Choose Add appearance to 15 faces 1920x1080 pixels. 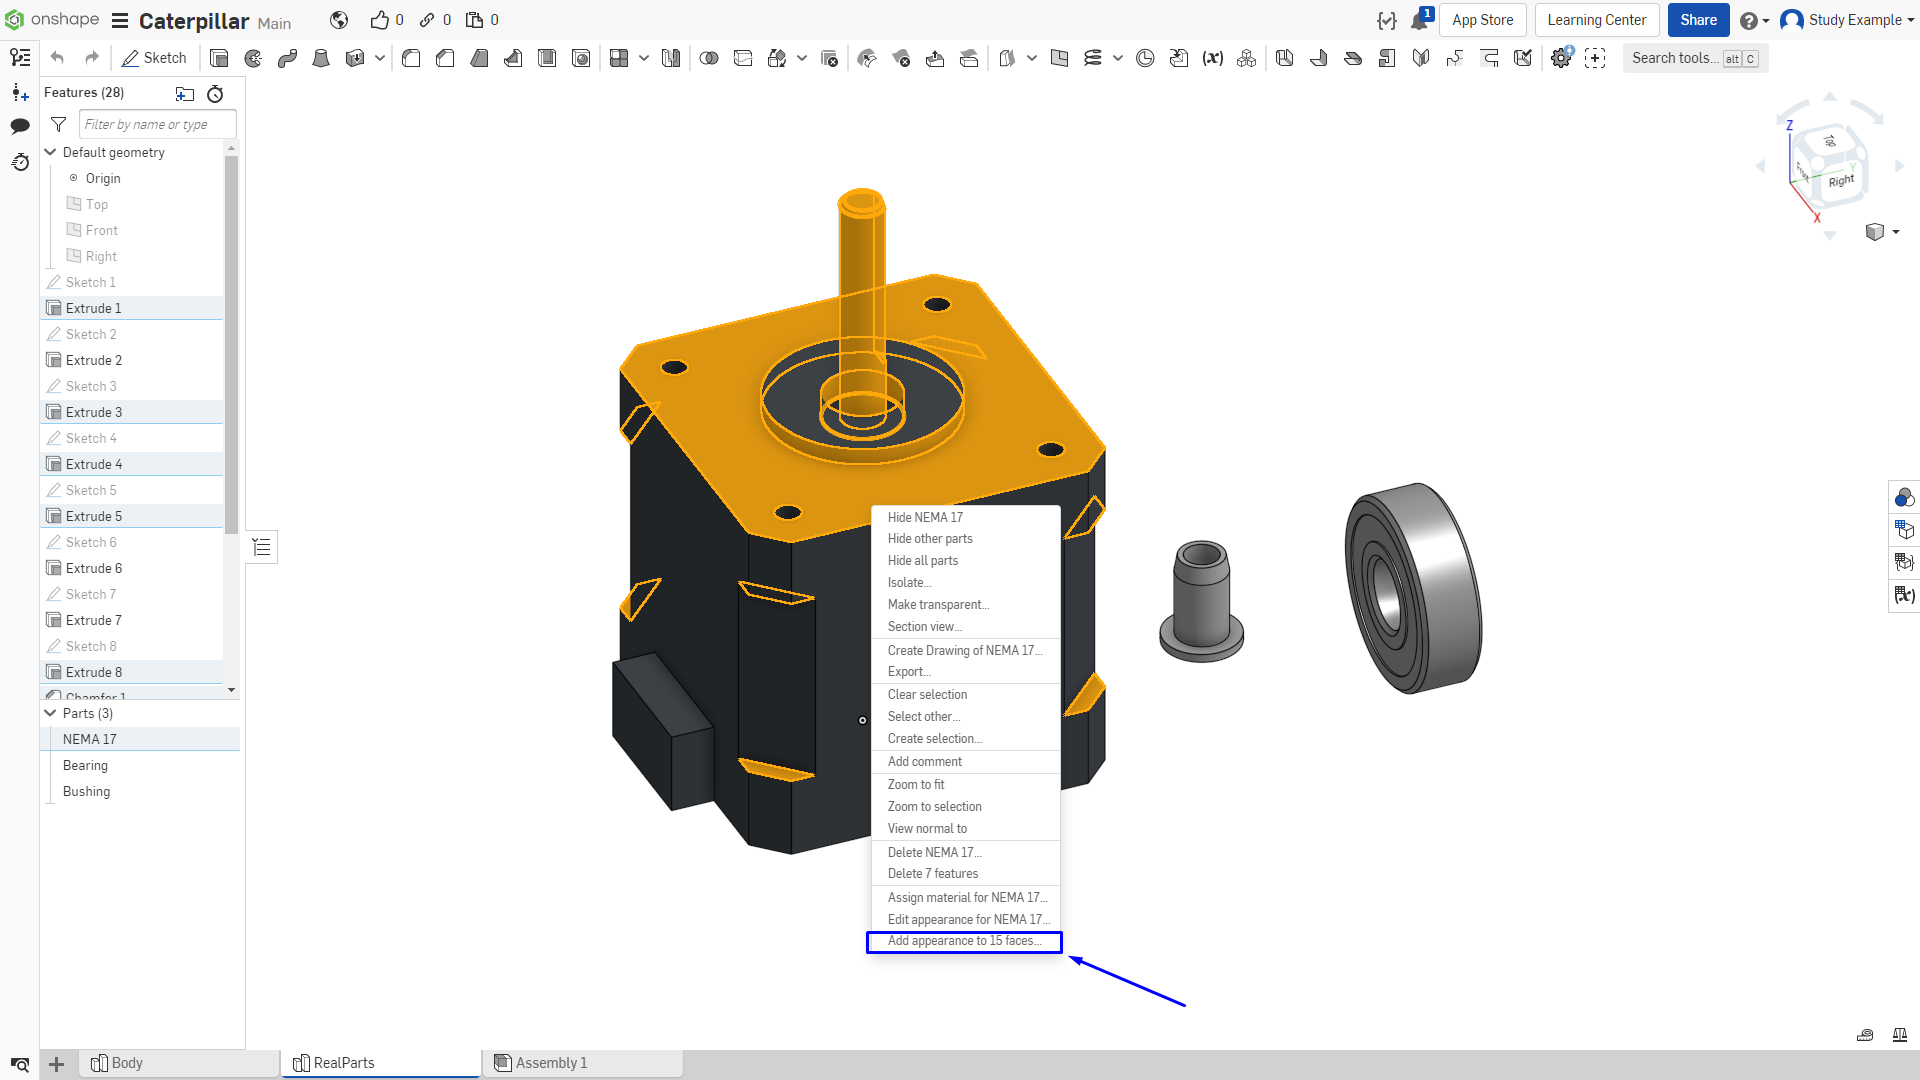pos(964,941)
